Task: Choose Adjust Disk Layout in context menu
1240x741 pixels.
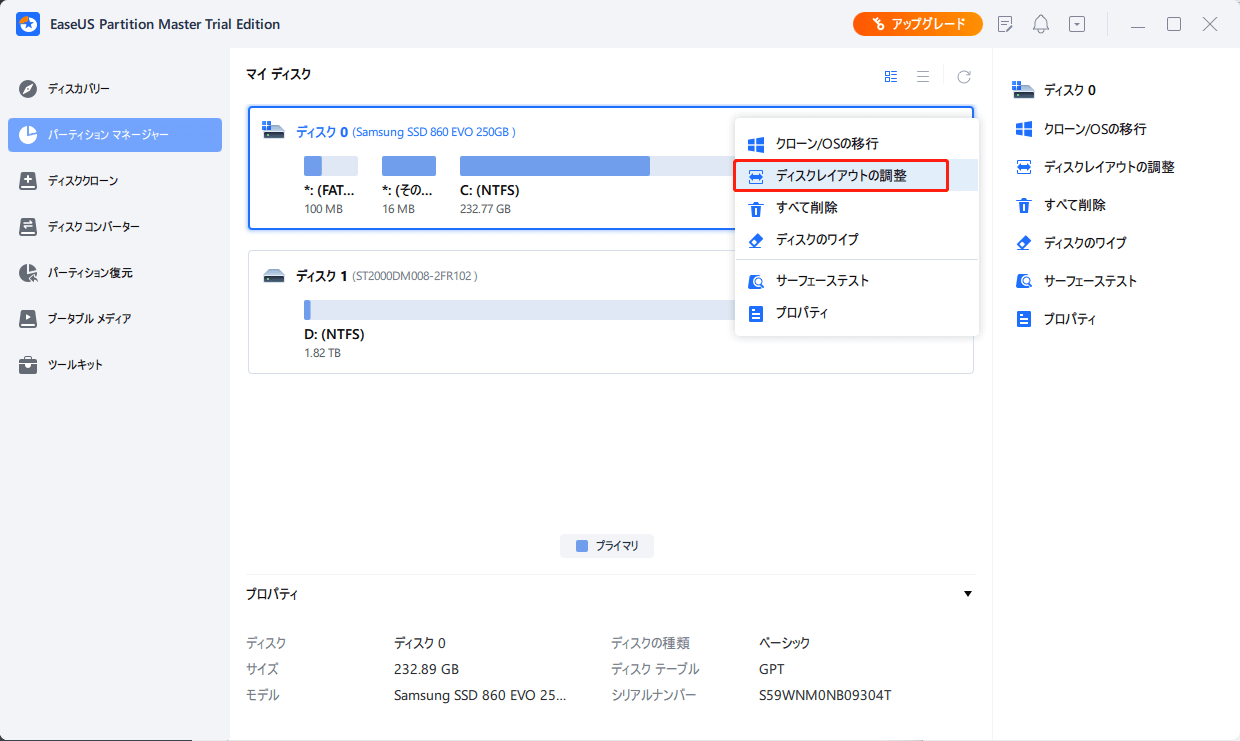Action: click(840, 176)
